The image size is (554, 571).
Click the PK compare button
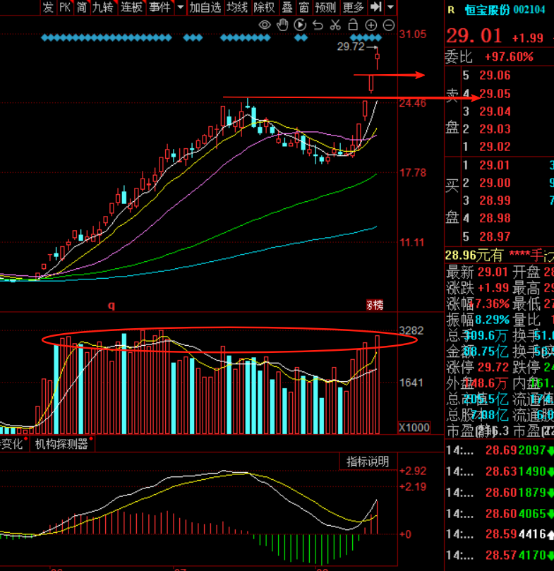coord(65,7)
